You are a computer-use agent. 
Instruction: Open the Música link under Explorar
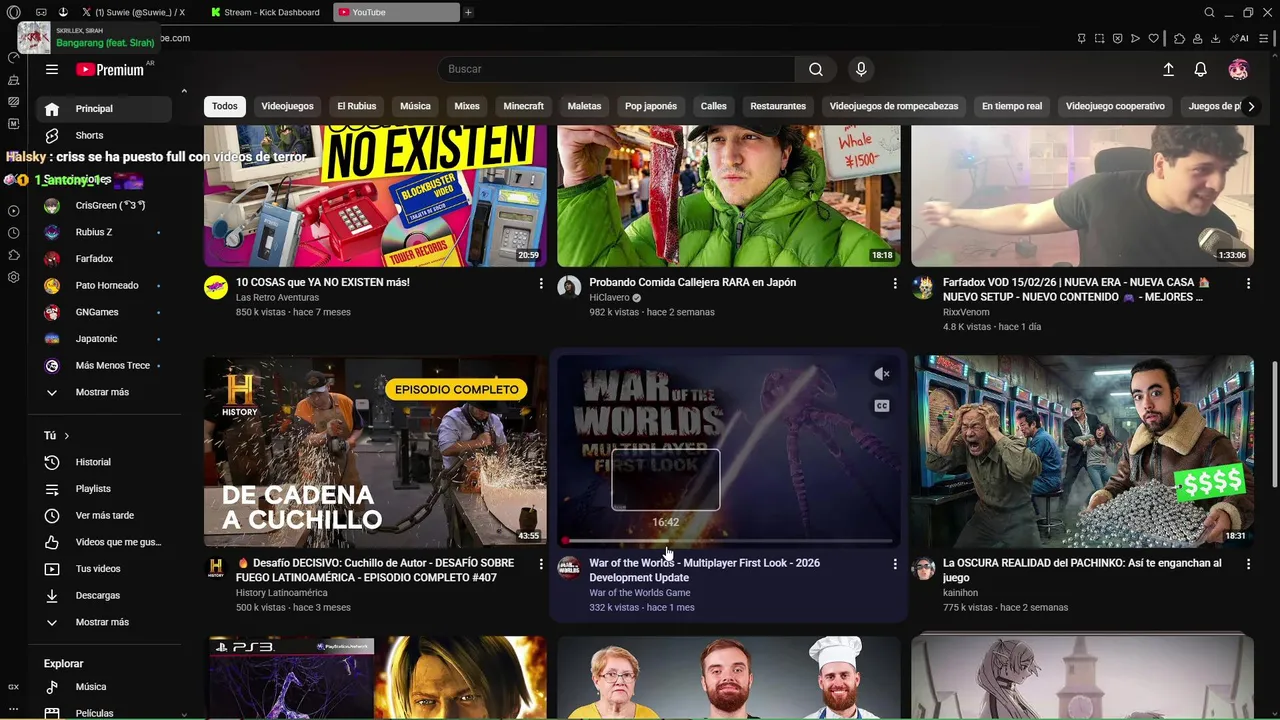(104, 687)
